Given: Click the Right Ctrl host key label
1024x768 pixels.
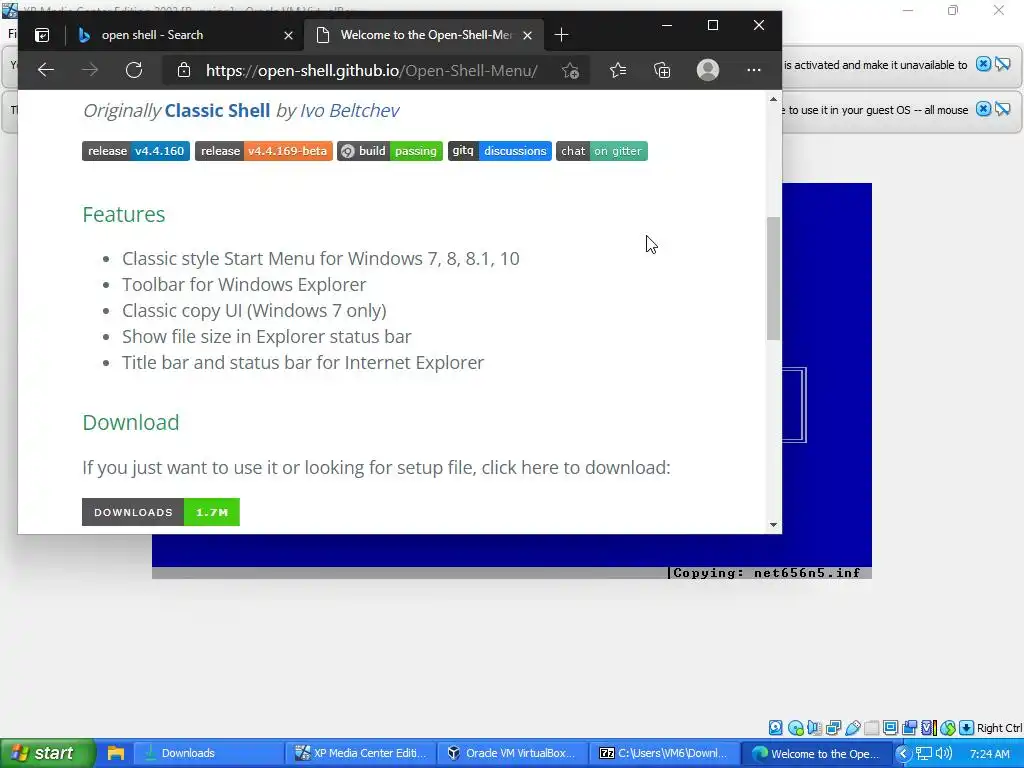Looking at the screenshot, I should pos(1000,728).
